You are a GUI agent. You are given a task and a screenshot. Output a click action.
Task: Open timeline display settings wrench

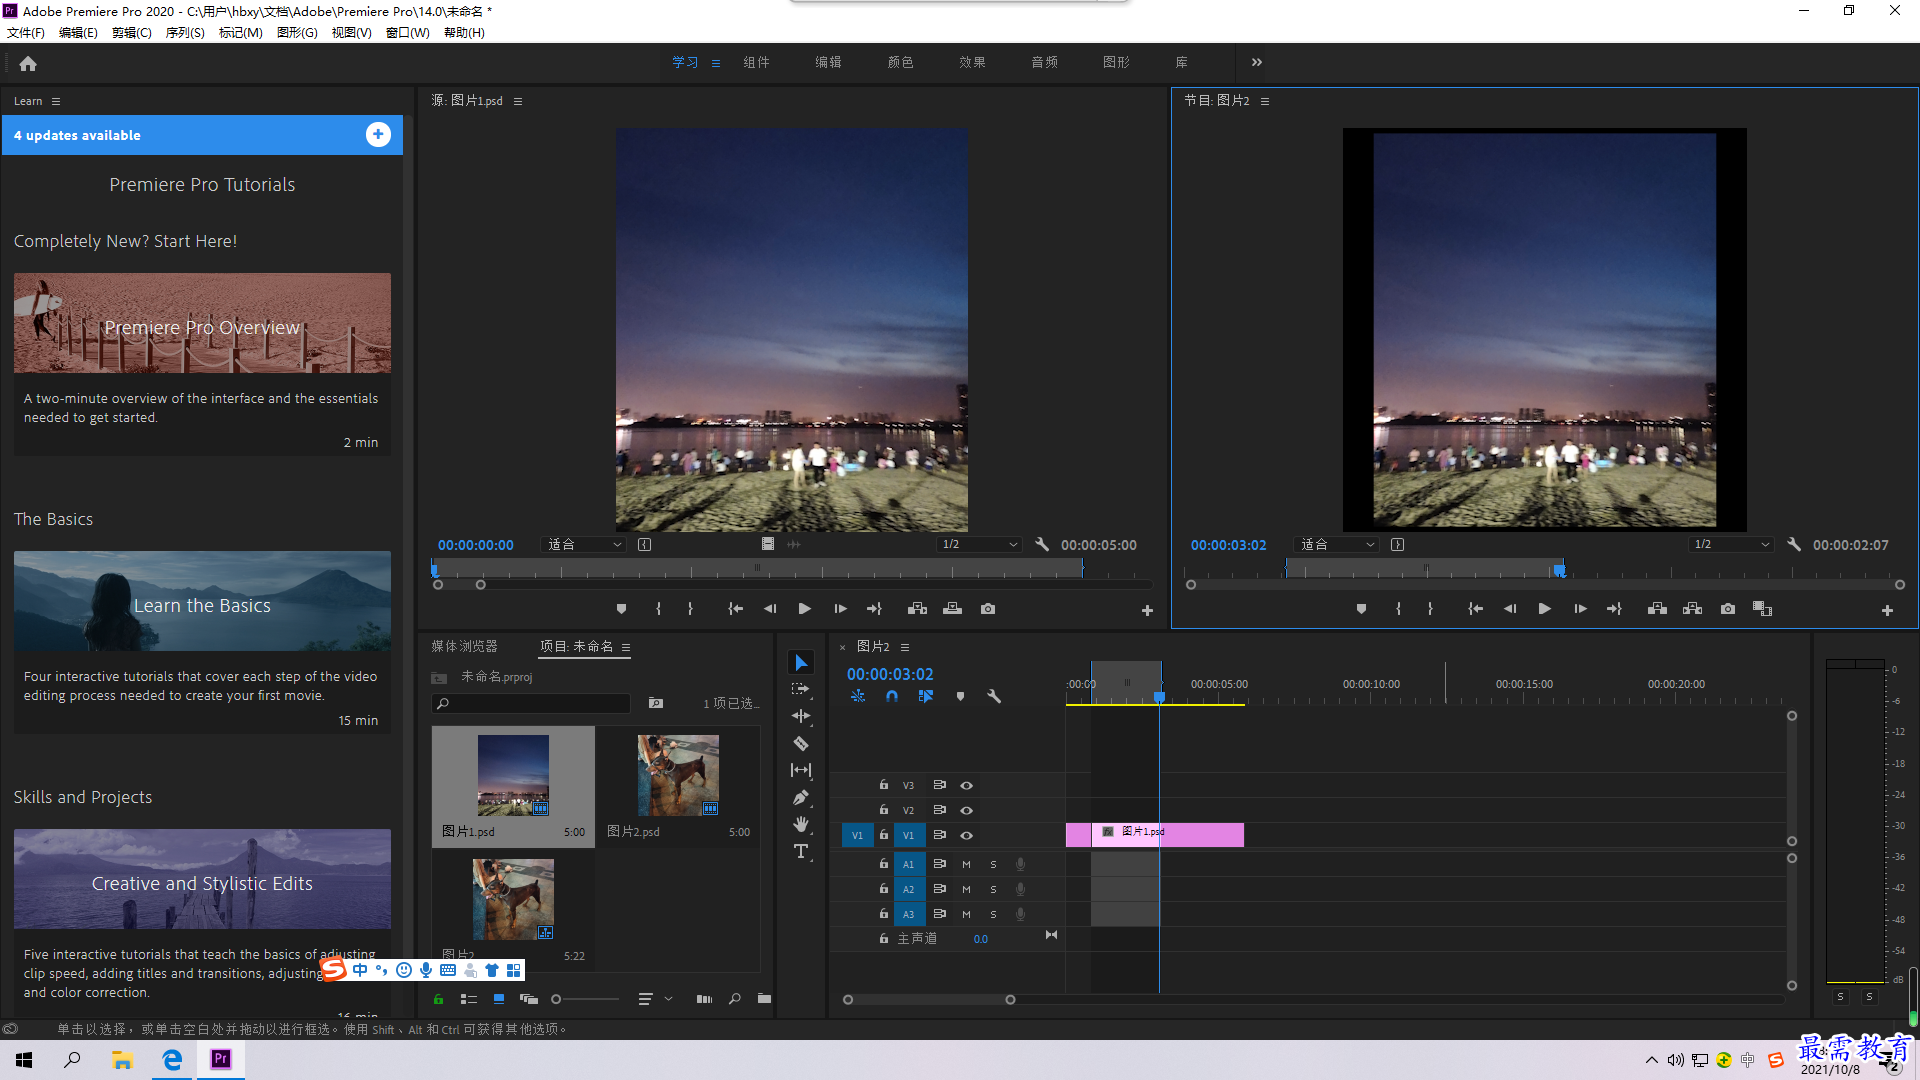tap(994, 696)
